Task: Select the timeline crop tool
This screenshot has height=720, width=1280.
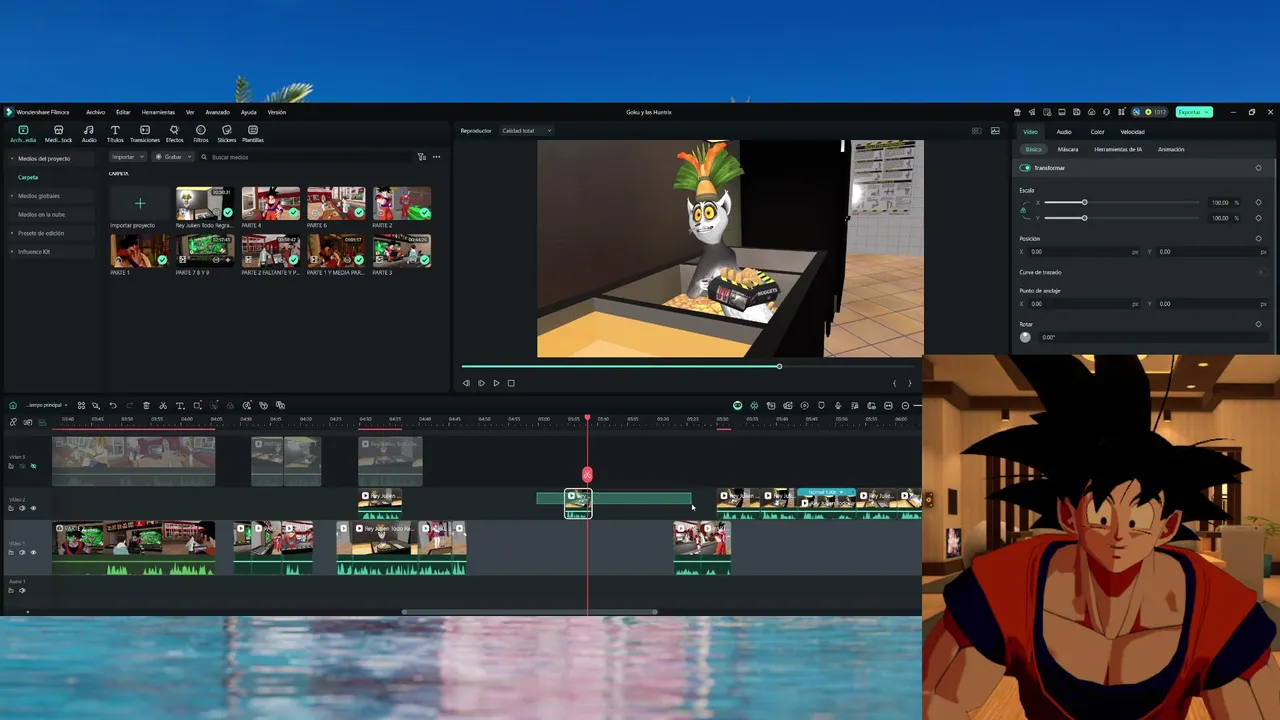Action: tap(197, 405)
